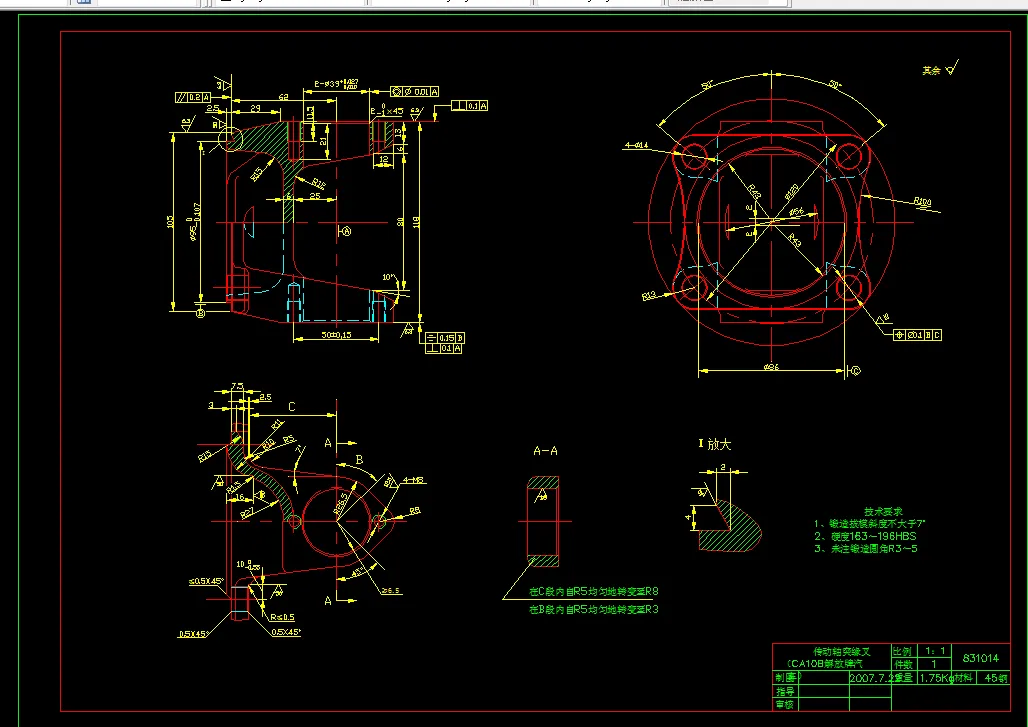Click the 1:1 scale value cell
The image size is (1028, 727).
[935, 651]
